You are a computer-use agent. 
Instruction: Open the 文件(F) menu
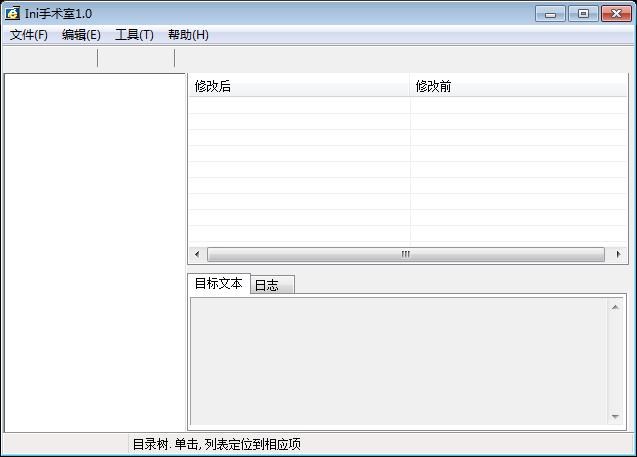tap(29, 35)
